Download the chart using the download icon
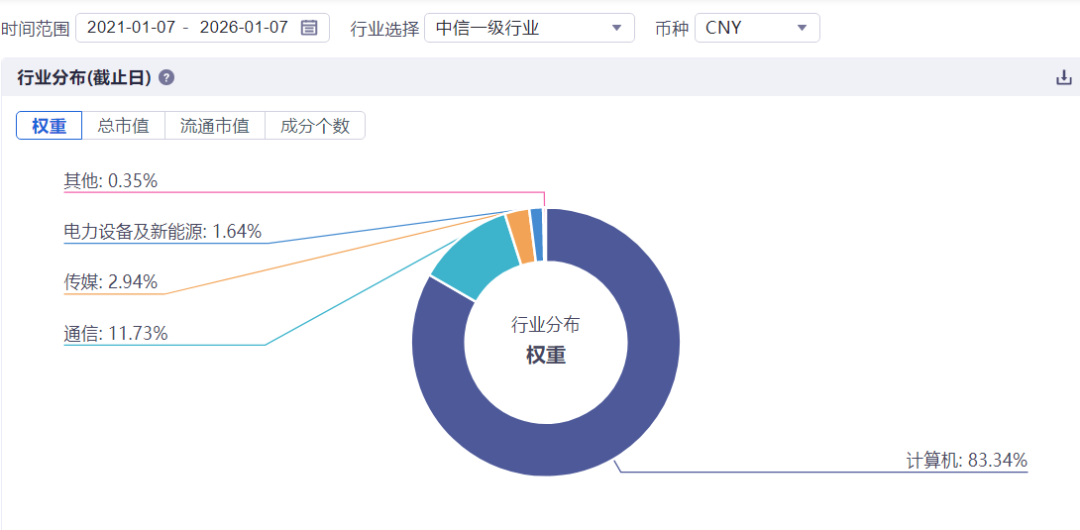 1064,78
